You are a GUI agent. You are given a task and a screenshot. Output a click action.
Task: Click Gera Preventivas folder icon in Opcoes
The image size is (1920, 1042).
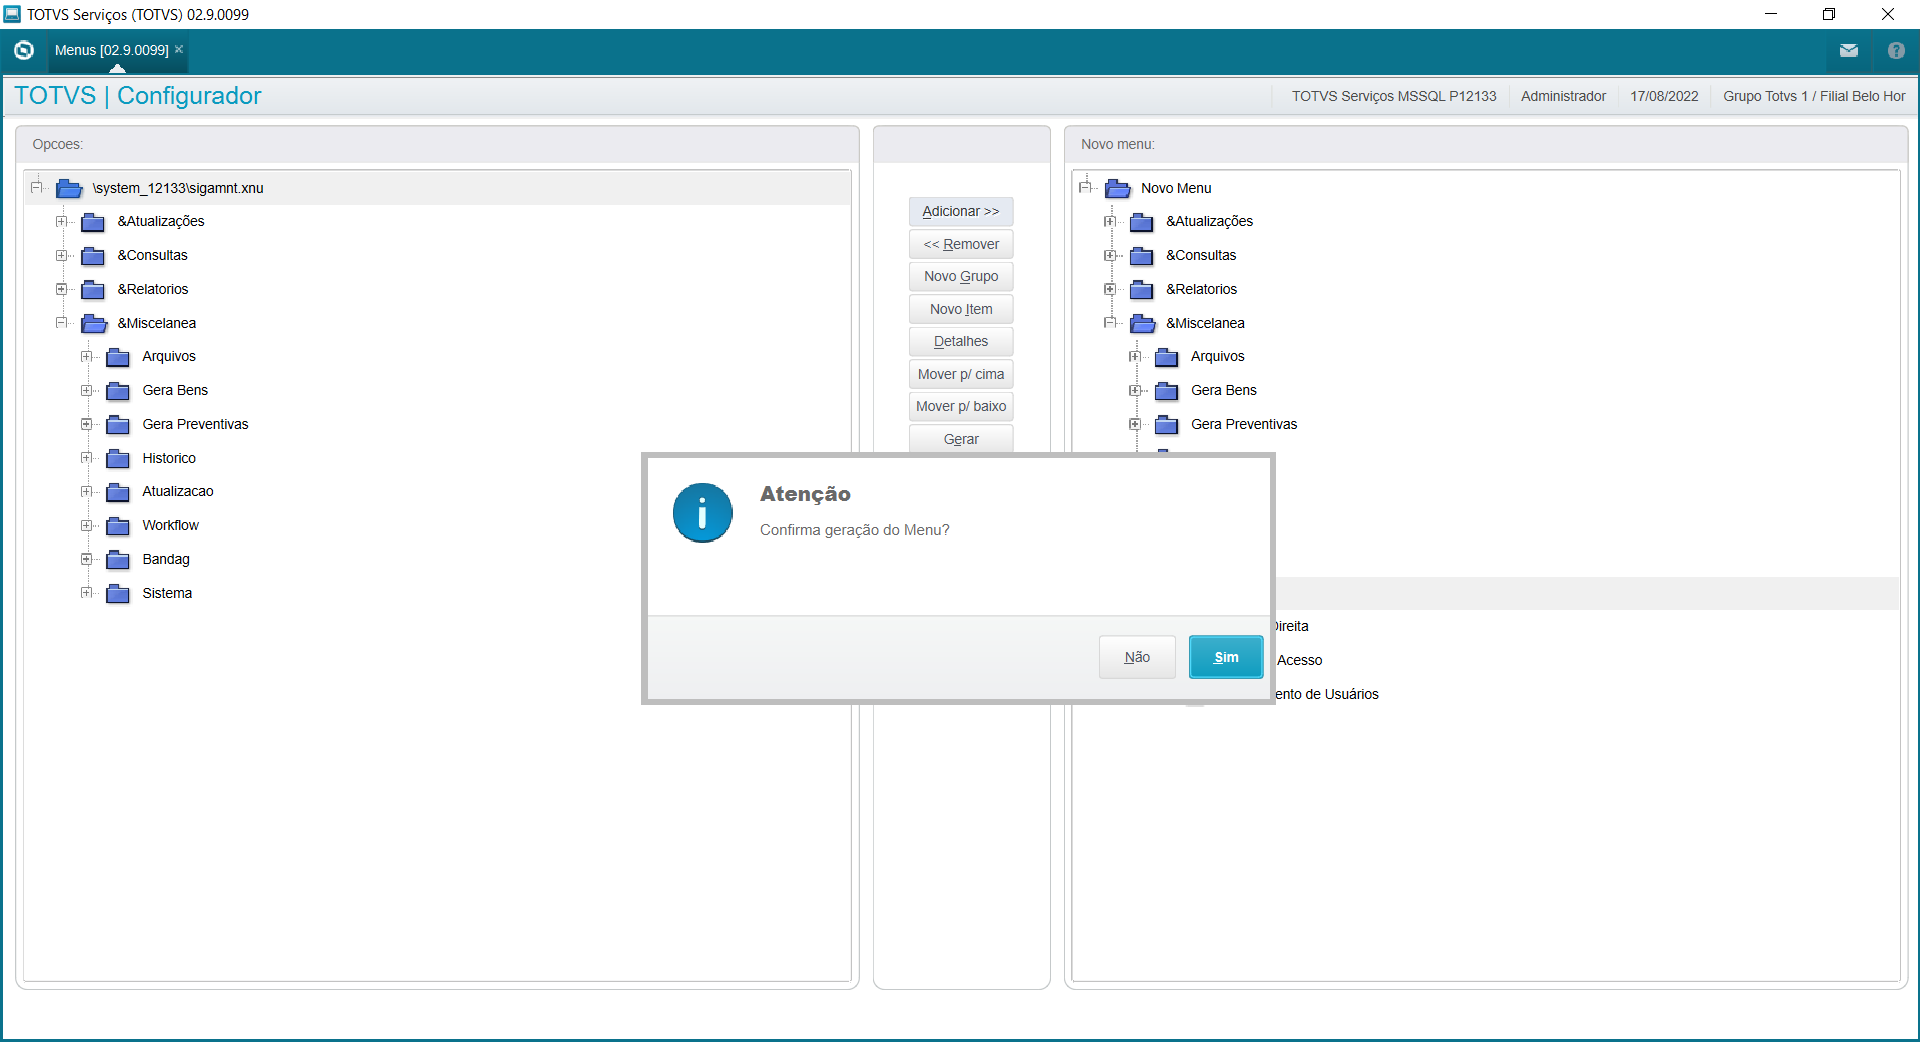(x=118, y=425)
